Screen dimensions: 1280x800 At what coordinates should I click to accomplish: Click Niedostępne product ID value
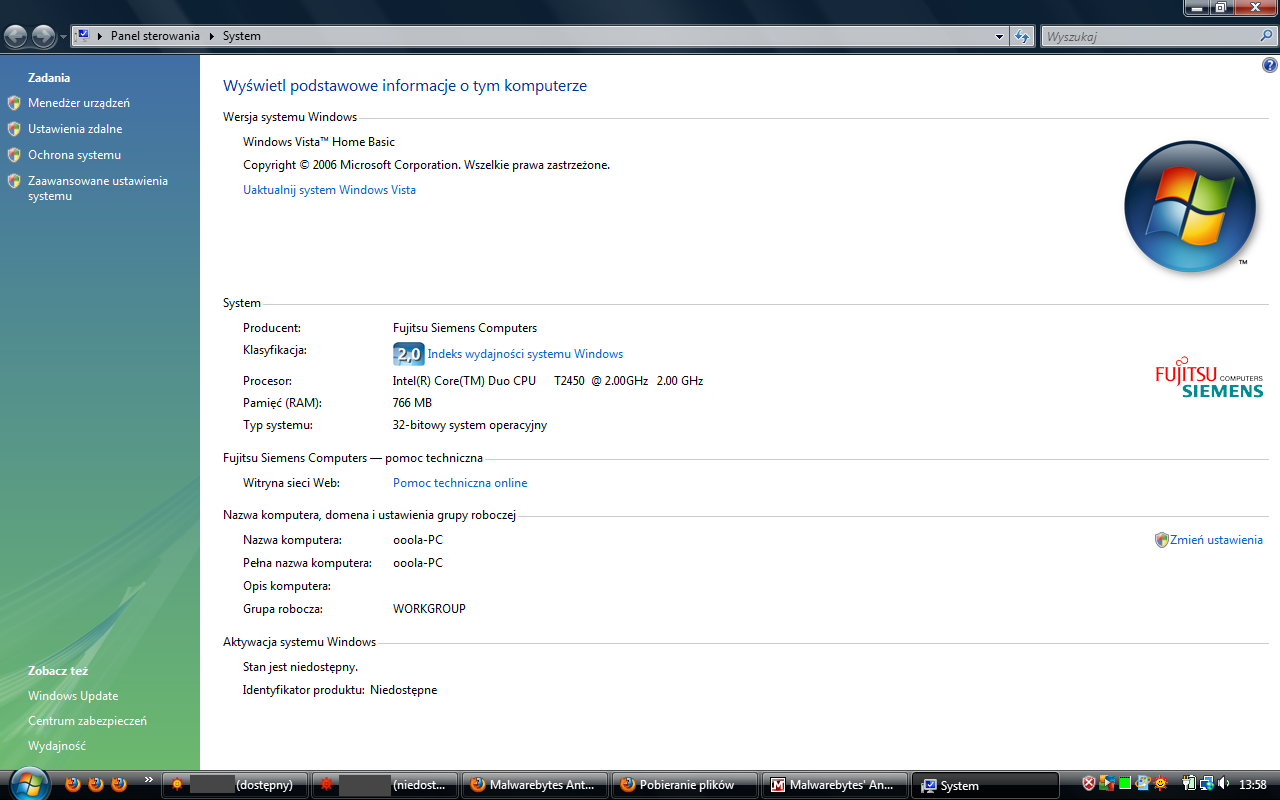click(404, 690)
